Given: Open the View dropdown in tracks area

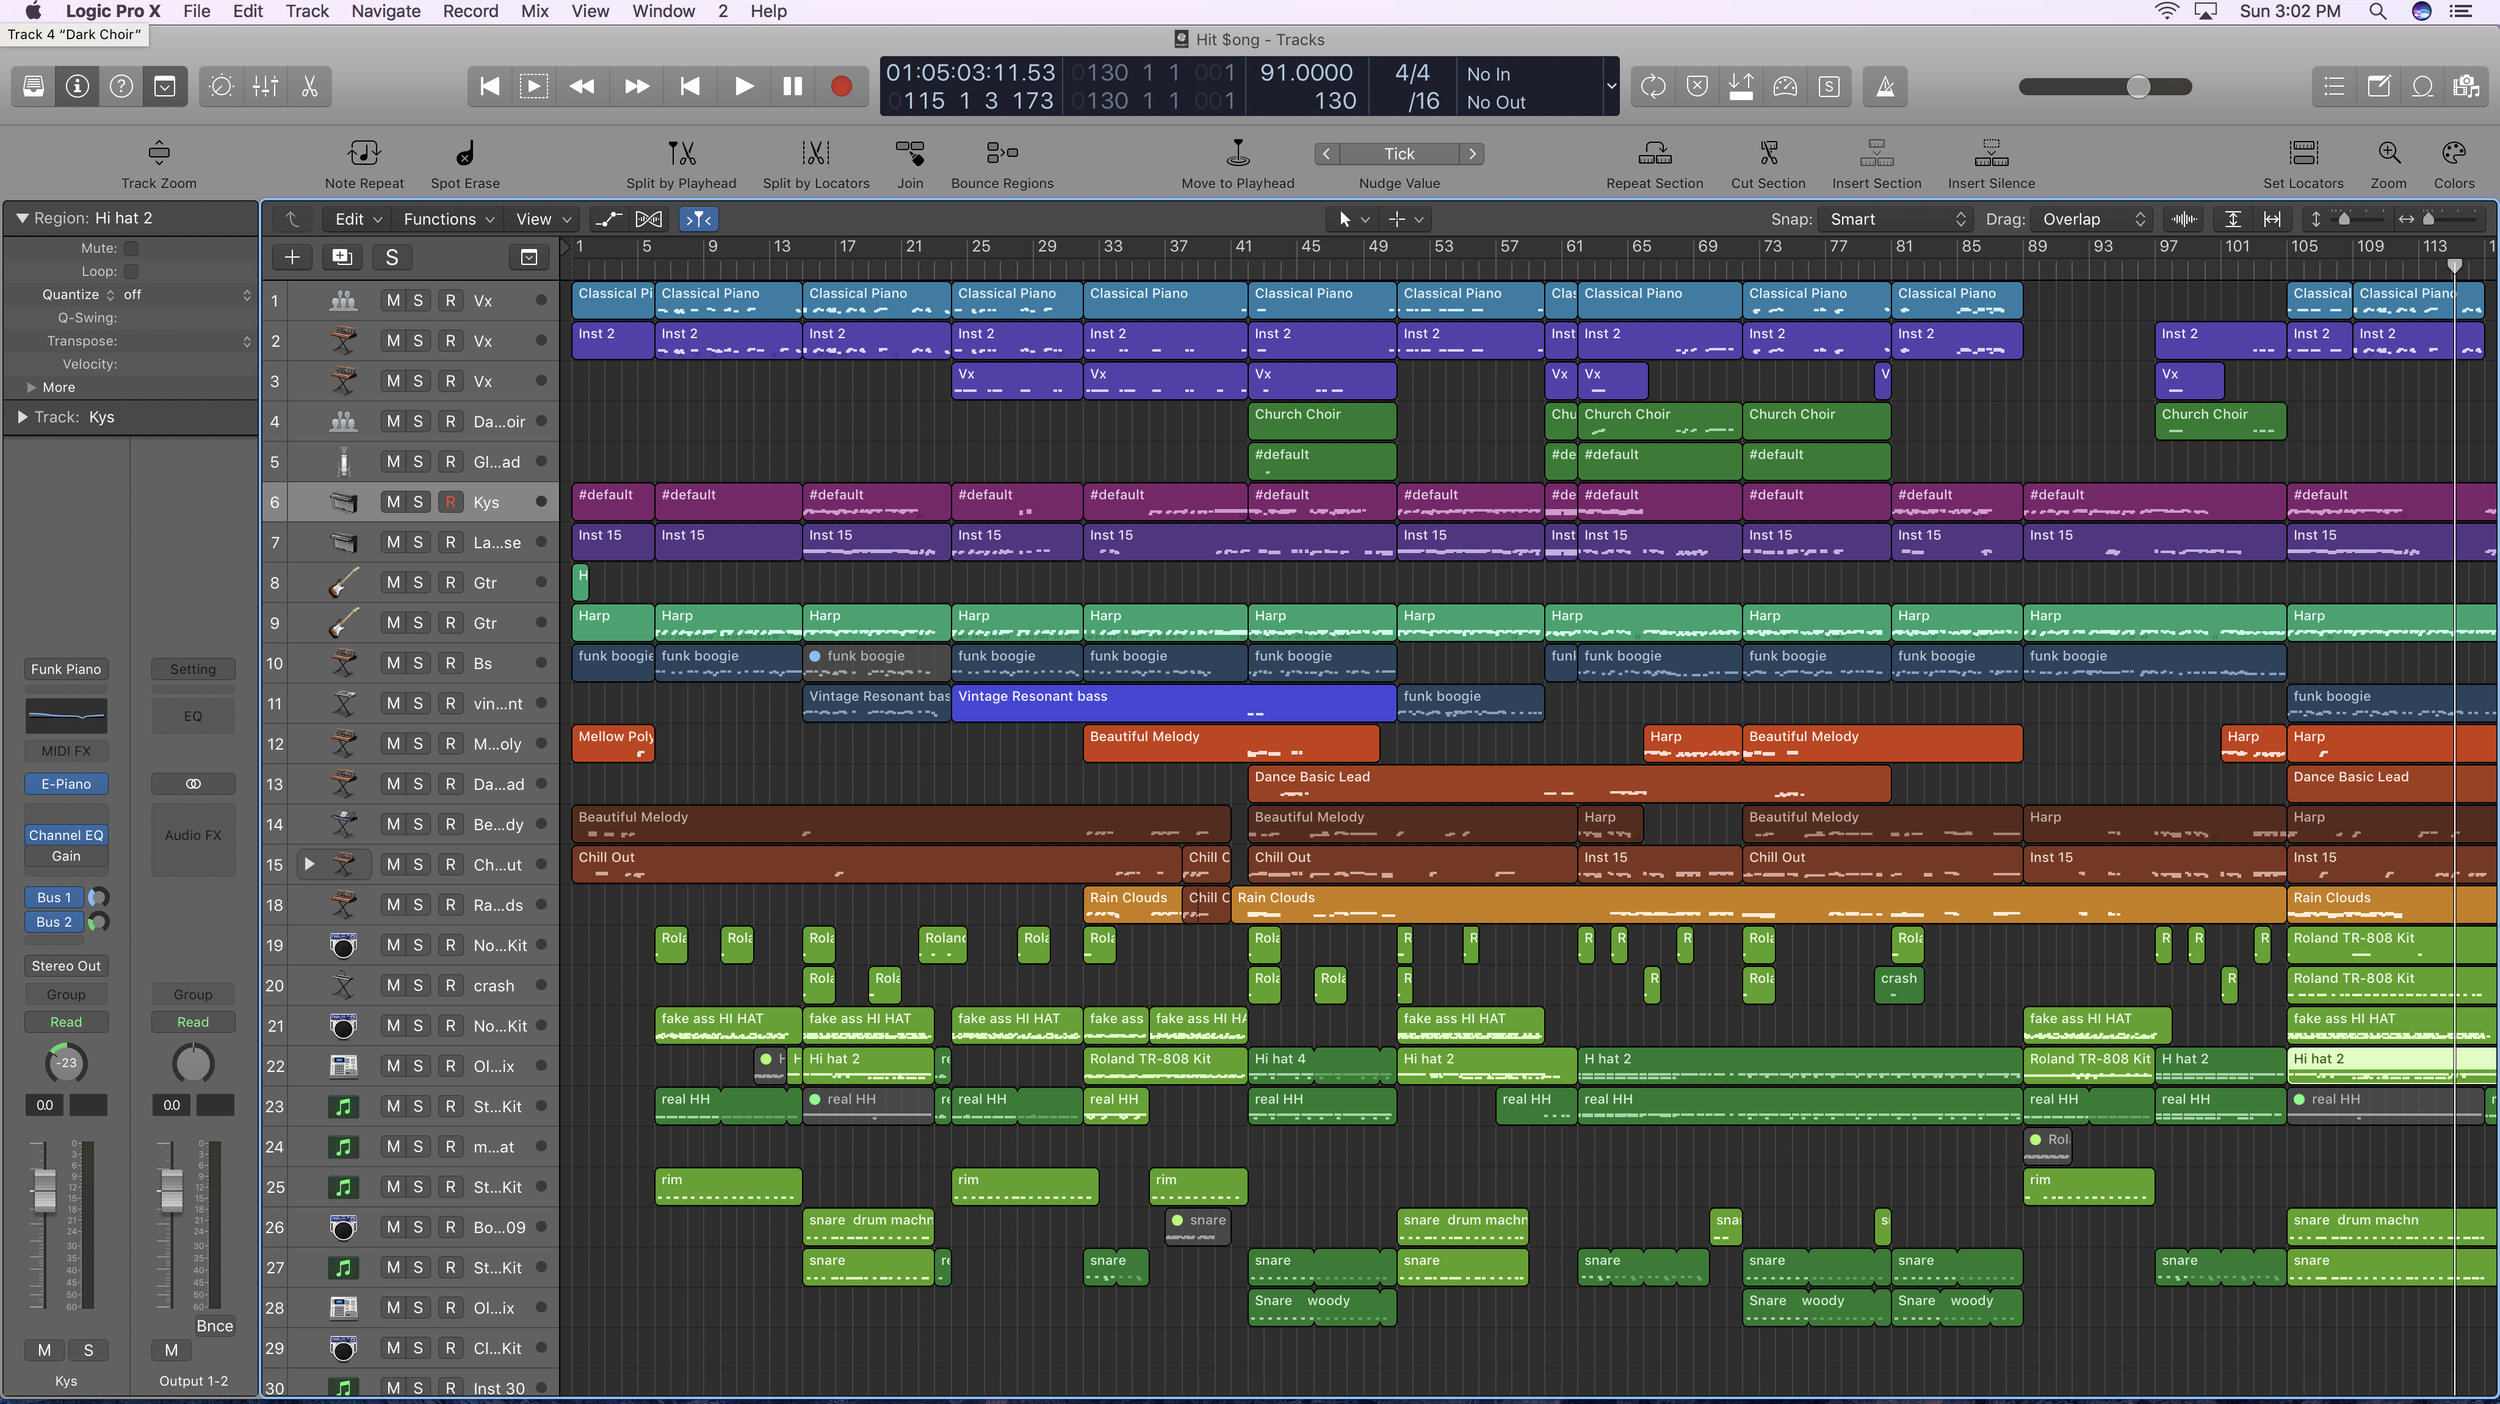Looking at the screenshot, I should point(543,219).
